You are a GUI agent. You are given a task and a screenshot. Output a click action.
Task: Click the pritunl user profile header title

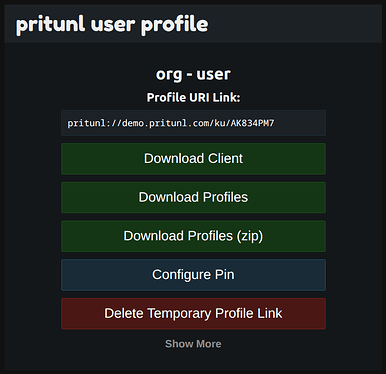[x=112, y=25]
